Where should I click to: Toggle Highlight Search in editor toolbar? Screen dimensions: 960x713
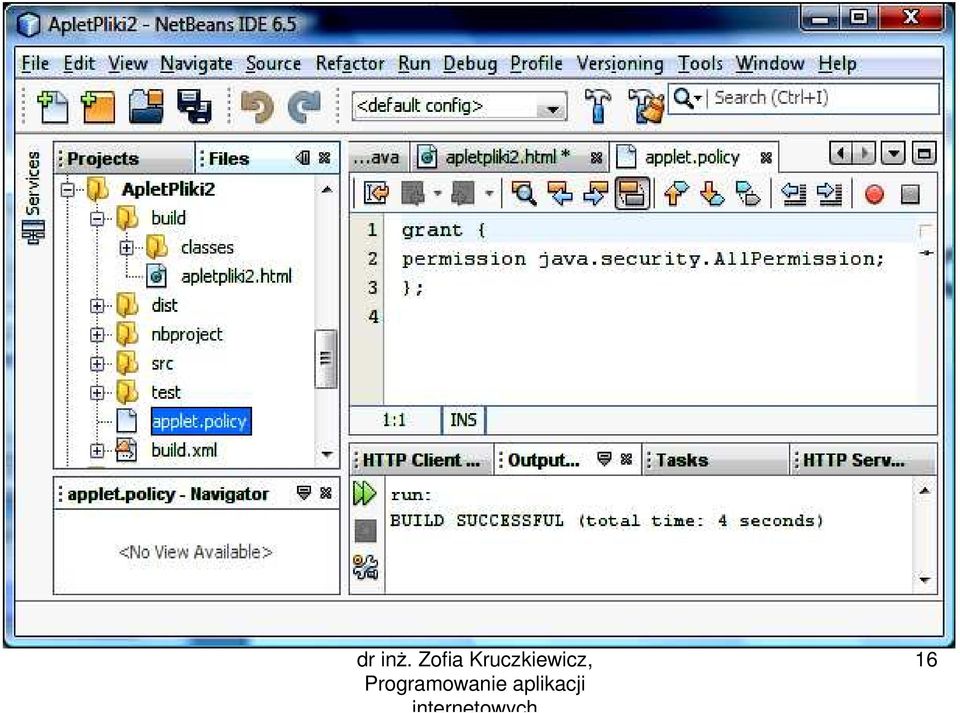tap(632, 194)
